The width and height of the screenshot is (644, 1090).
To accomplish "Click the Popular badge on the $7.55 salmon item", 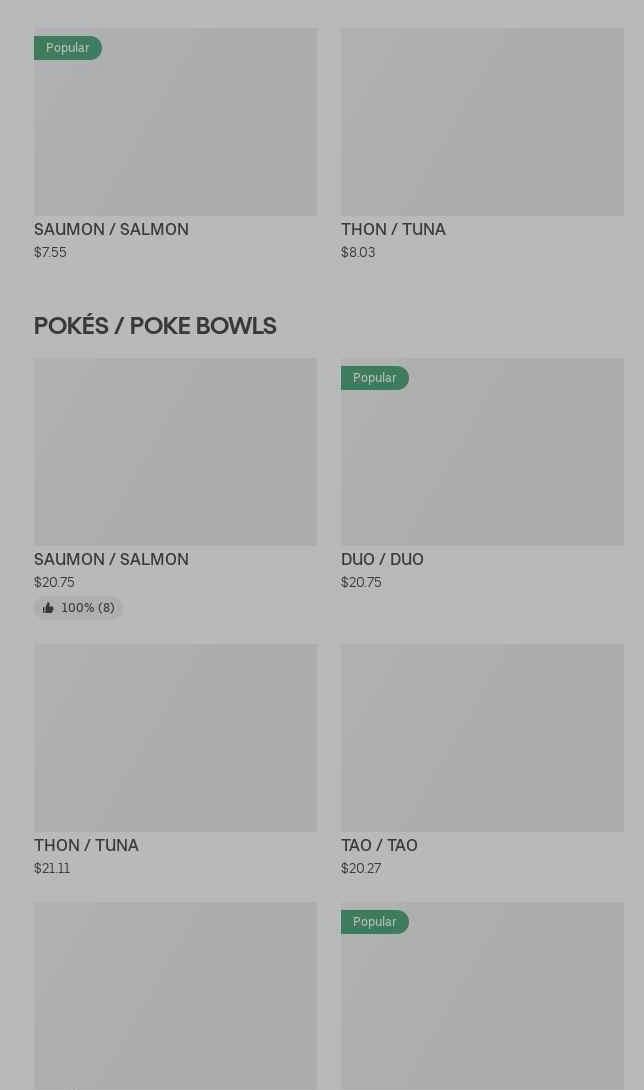I will [x=67, y=48].
